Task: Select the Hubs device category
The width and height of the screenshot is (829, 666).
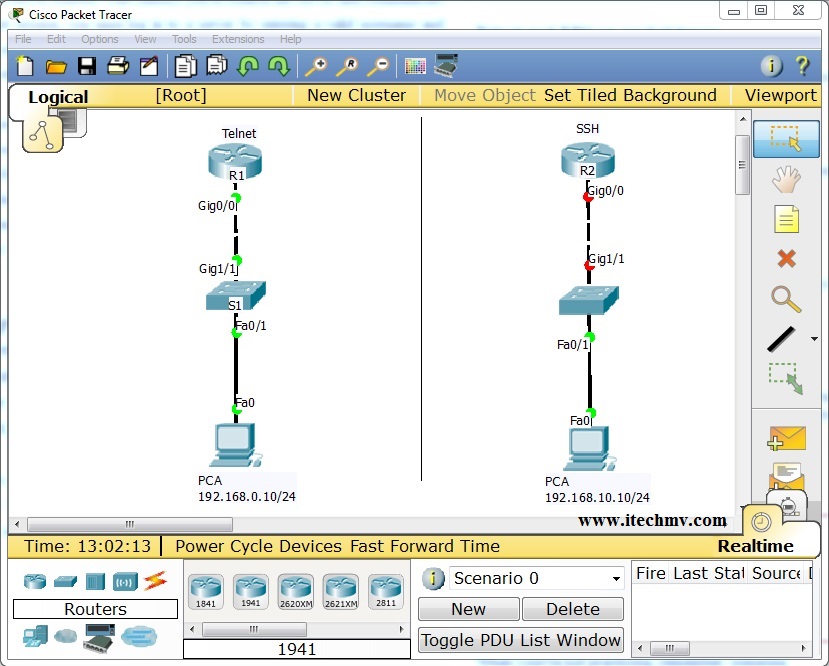Action: [x=95, y=581]
